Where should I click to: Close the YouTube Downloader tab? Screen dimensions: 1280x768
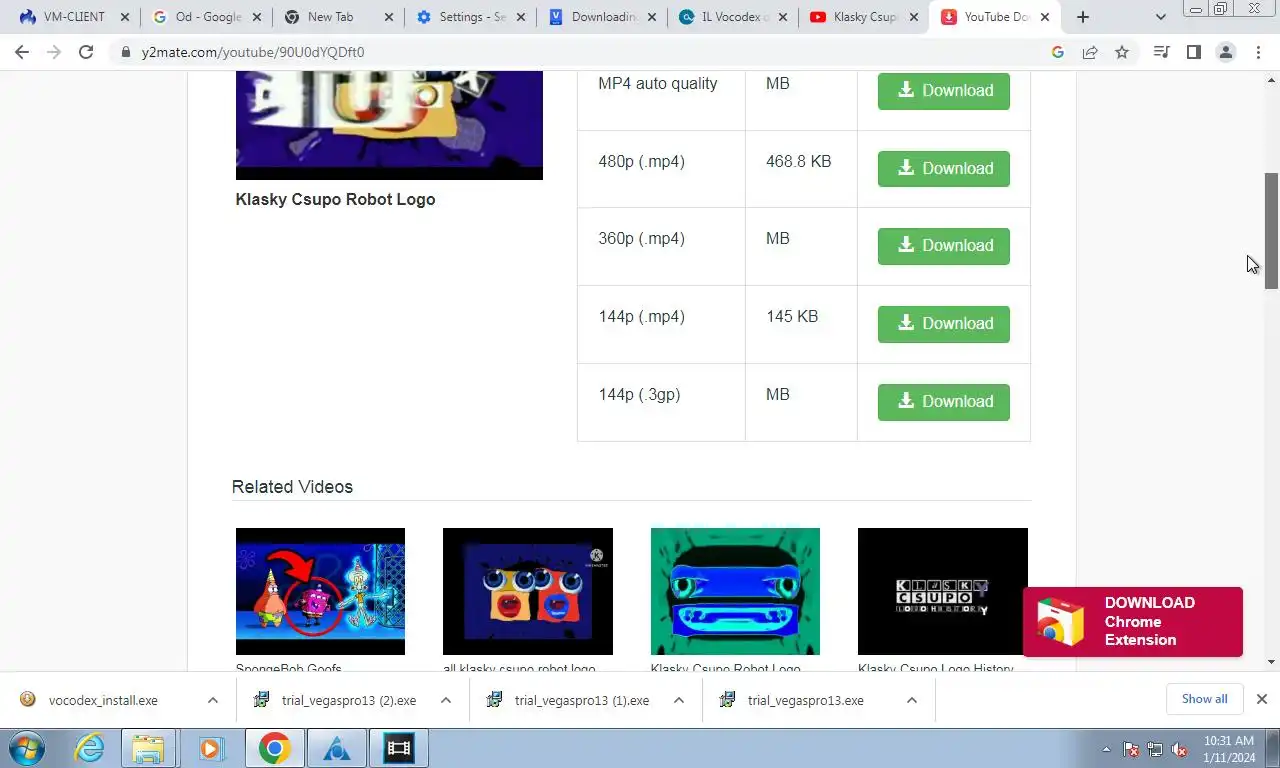pos(1045,17)
